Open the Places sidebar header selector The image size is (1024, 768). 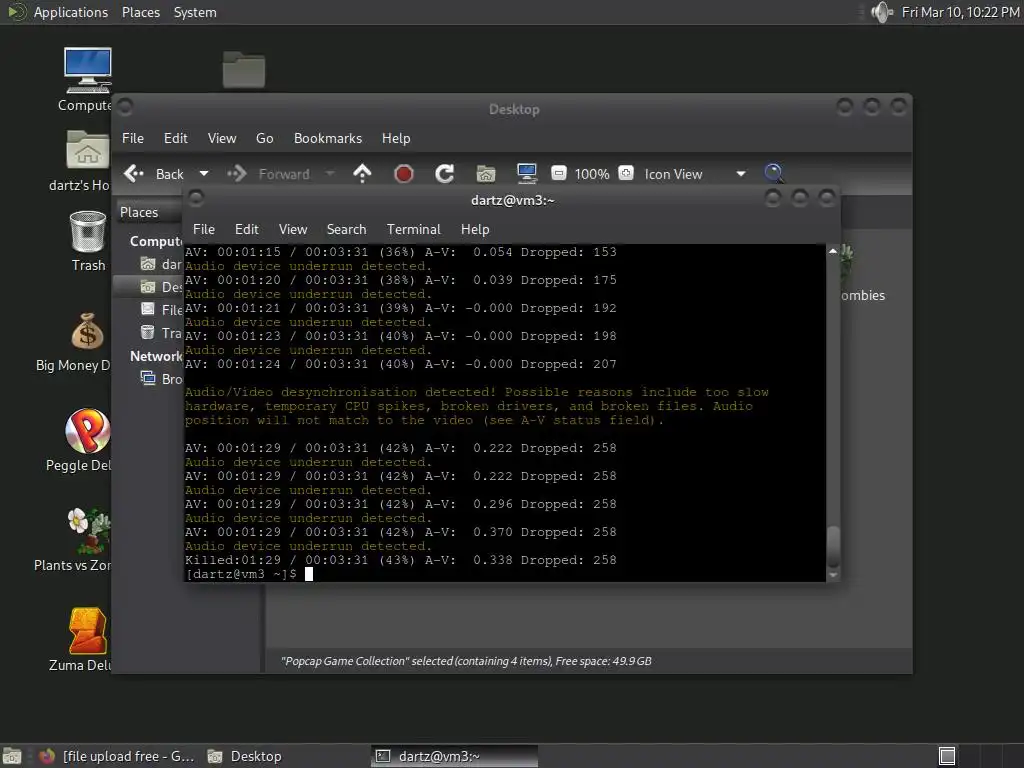pos(150,212)
